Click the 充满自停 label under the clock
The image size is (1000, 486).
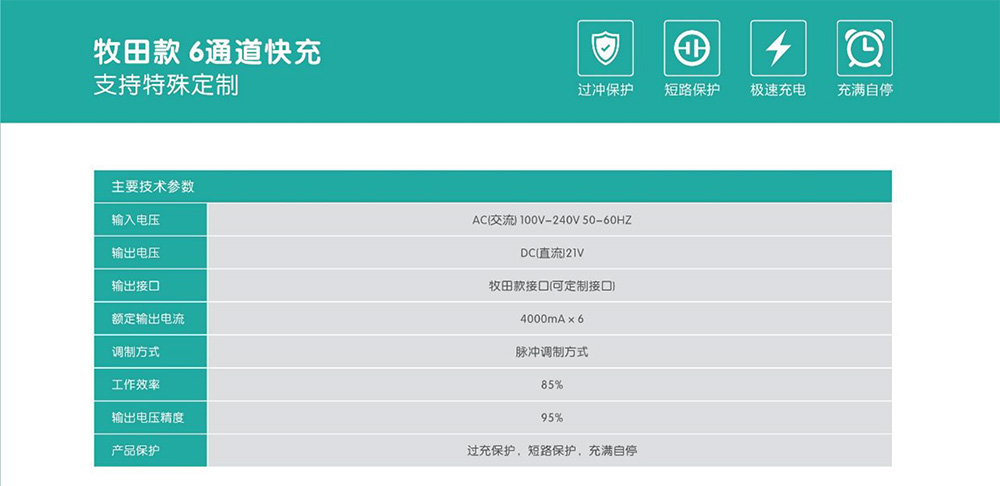(865, 90)
